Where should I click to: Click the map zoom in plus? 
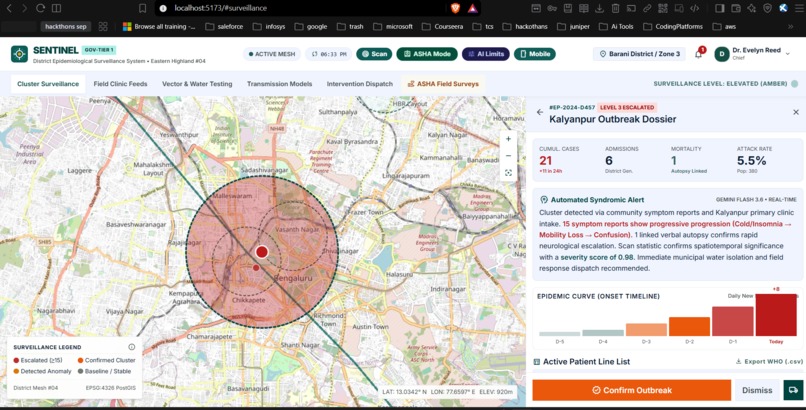pyautogui.click(x=508, y=139)
